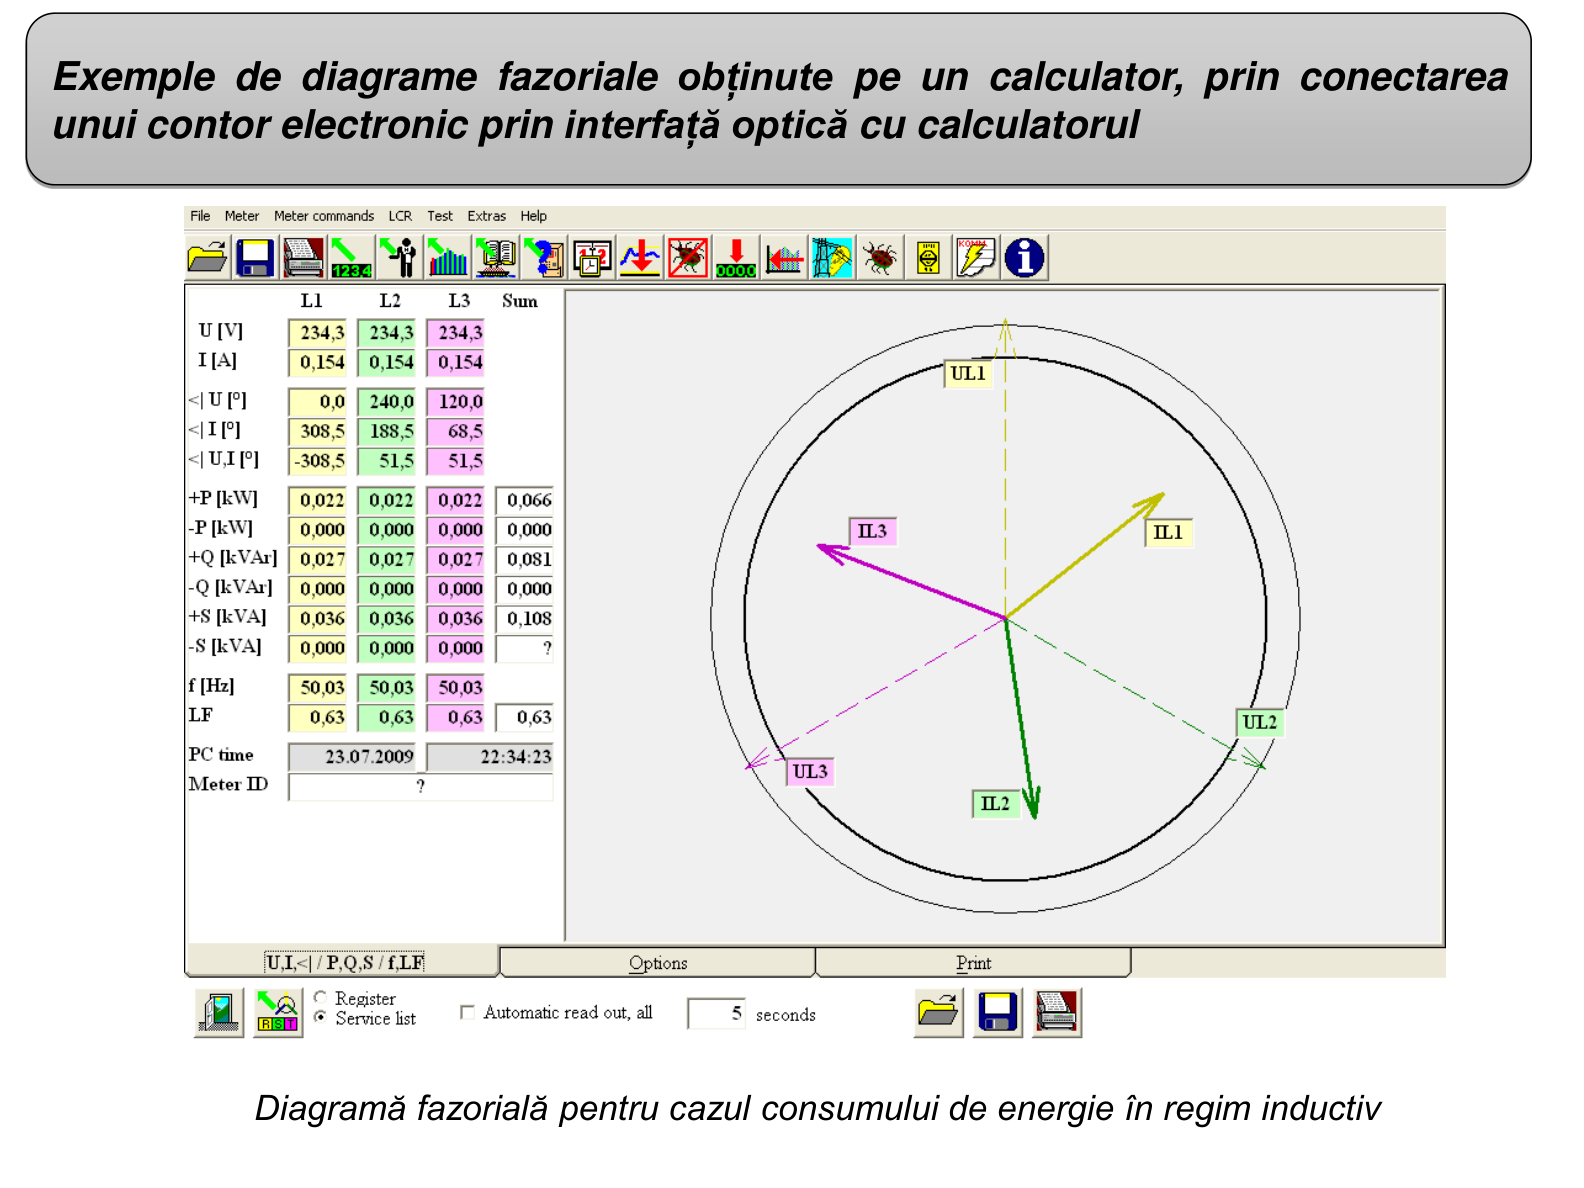
Task: Switch to the U,I,<| / P,Q,S / f,LF tab
Action: (344, 962)
